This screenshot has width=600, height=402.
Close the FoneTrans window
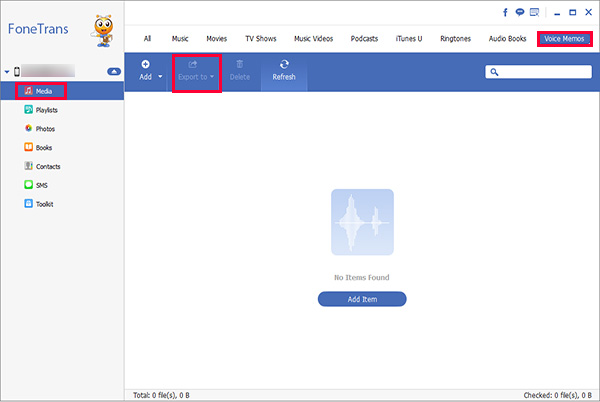click(x=589, y=12)
